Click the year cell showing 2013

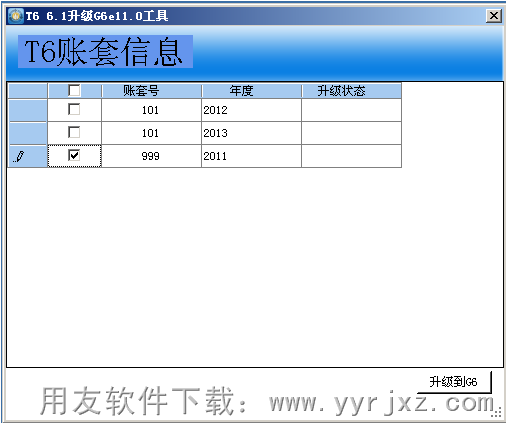[x=251, y=133]
